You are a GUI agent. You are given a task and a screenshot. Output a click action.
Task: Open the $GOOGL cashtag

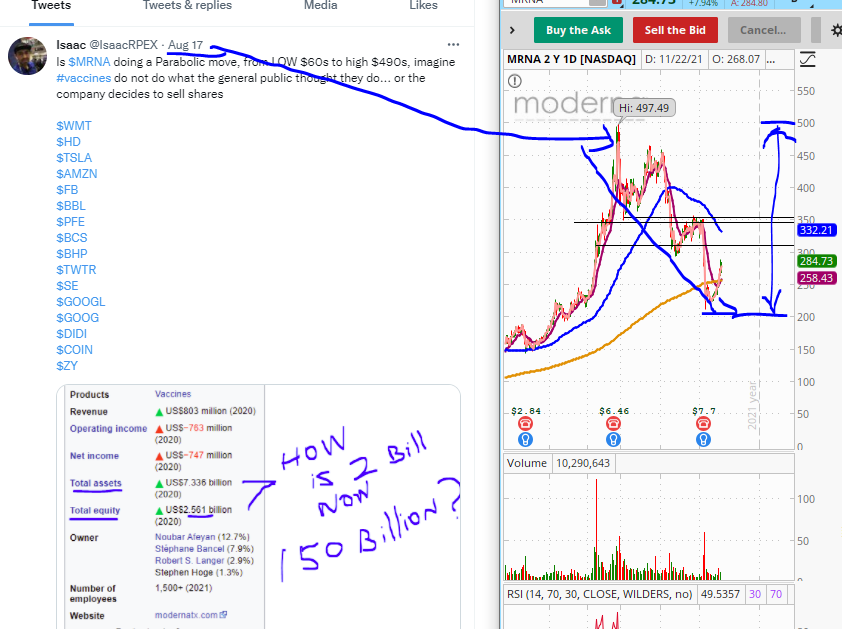81,302
